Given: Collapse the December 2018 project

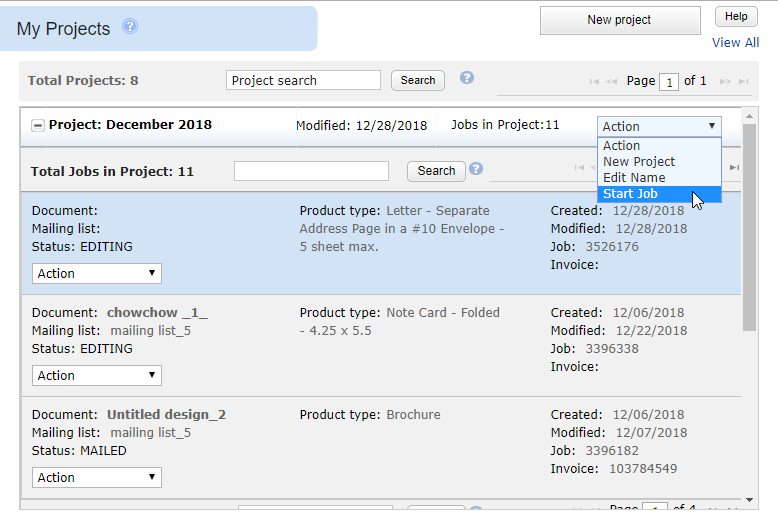Looking at the screenshot, I should (x=38, y=126).
